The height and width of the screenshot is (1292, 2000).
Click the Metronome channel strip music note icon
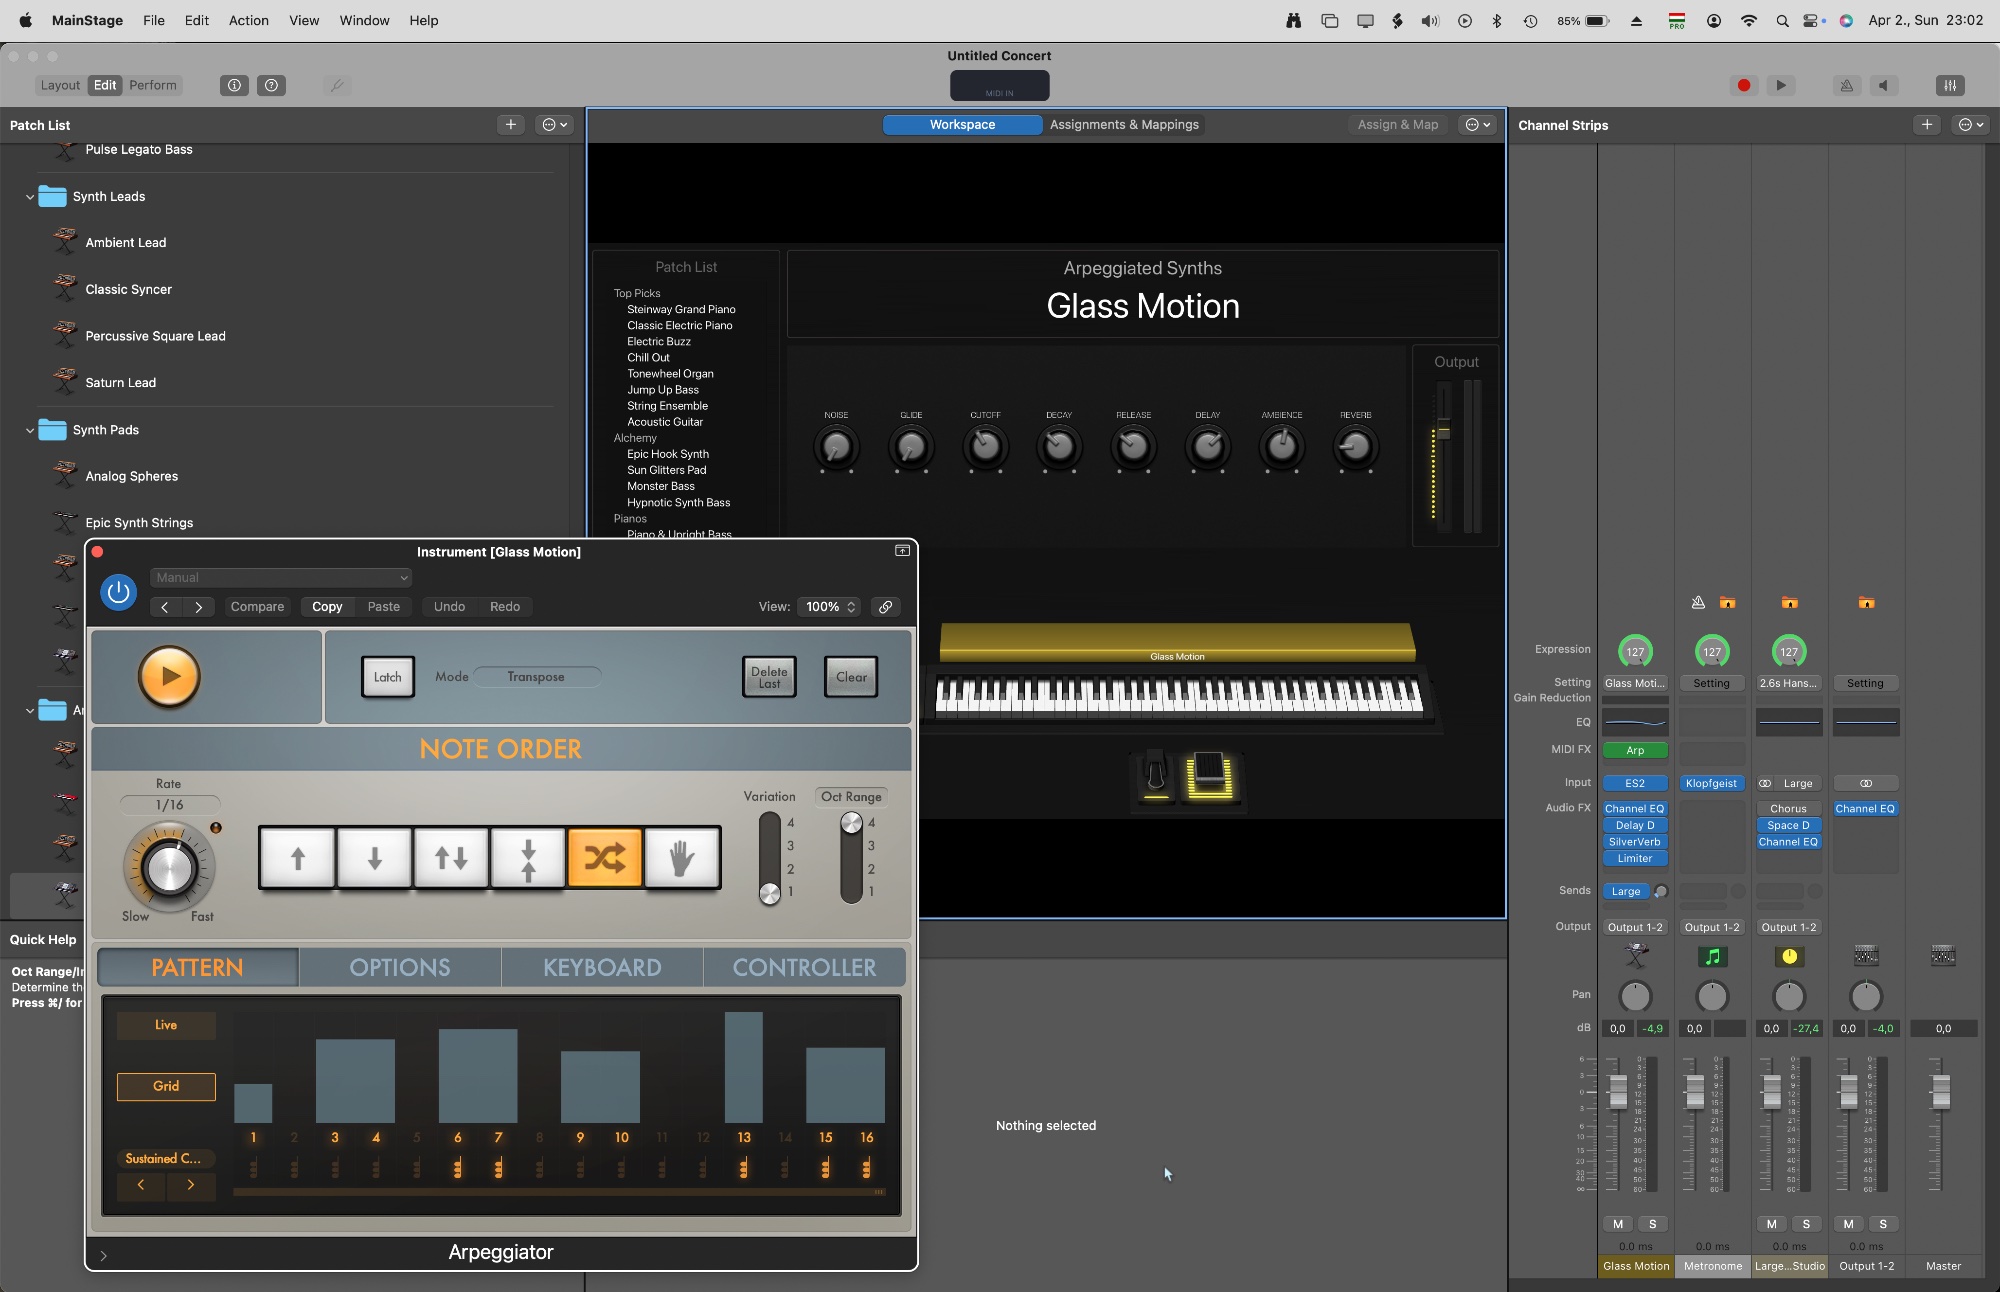1712,957
